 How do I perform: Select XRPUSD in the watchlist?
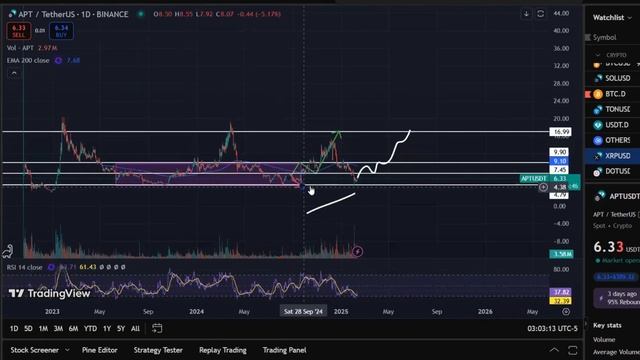[612, 156]
